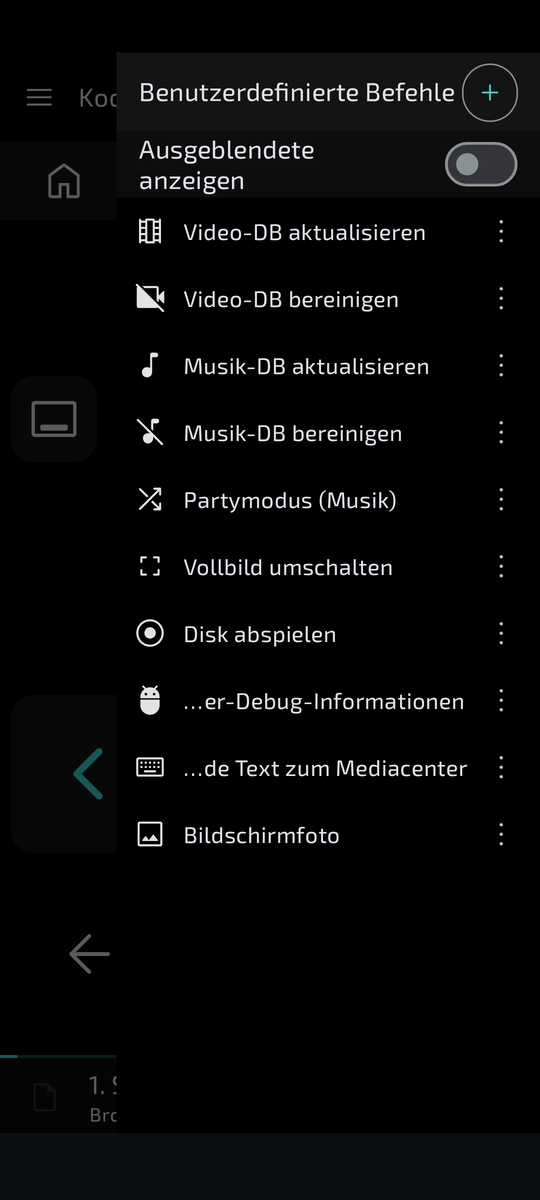Open options menu for Bildschirmfoto
The image size is (540, 1200).
click(x=501, y=835)
